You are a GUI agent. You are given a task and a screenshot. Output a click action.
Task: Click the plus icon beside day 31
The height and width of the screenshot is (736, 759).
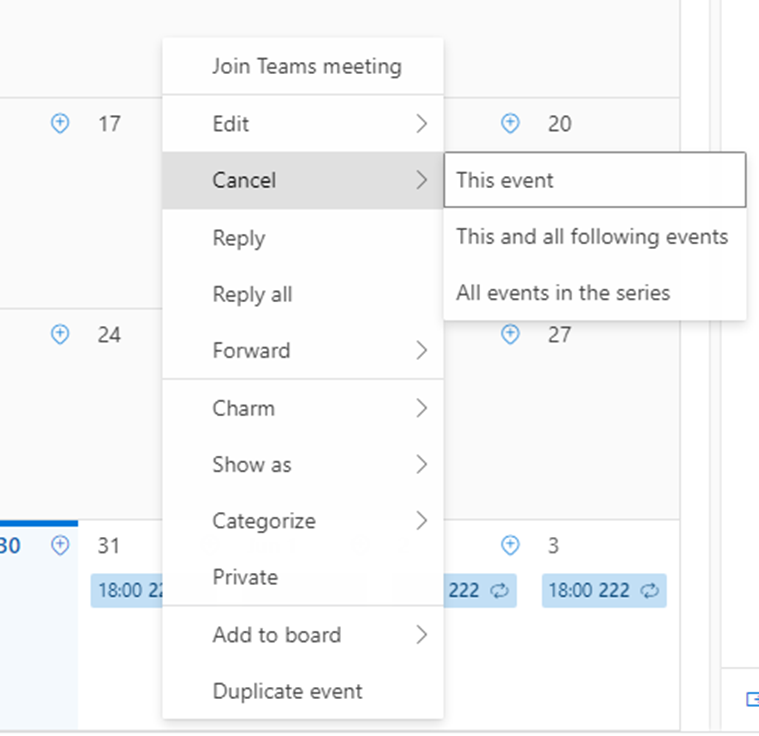pos(60,545)
